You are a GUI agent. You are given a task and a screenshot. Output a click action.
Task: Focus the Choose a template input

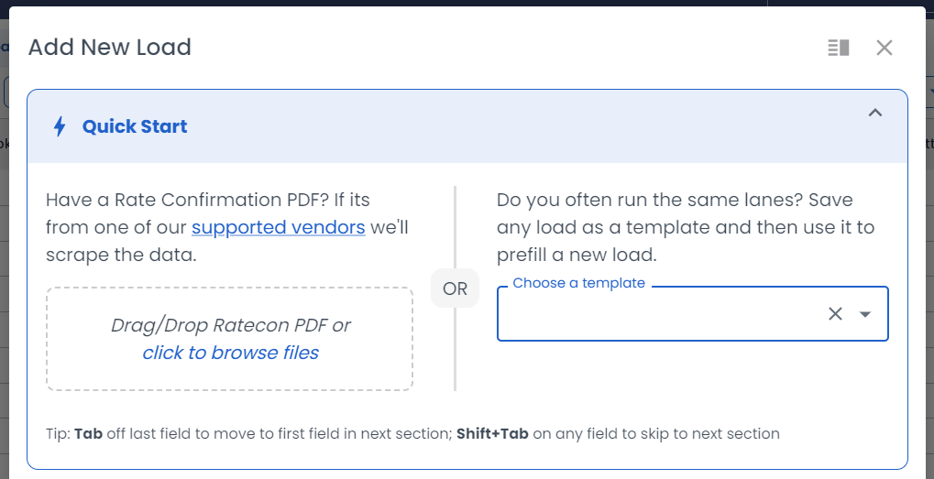(660, 314)
